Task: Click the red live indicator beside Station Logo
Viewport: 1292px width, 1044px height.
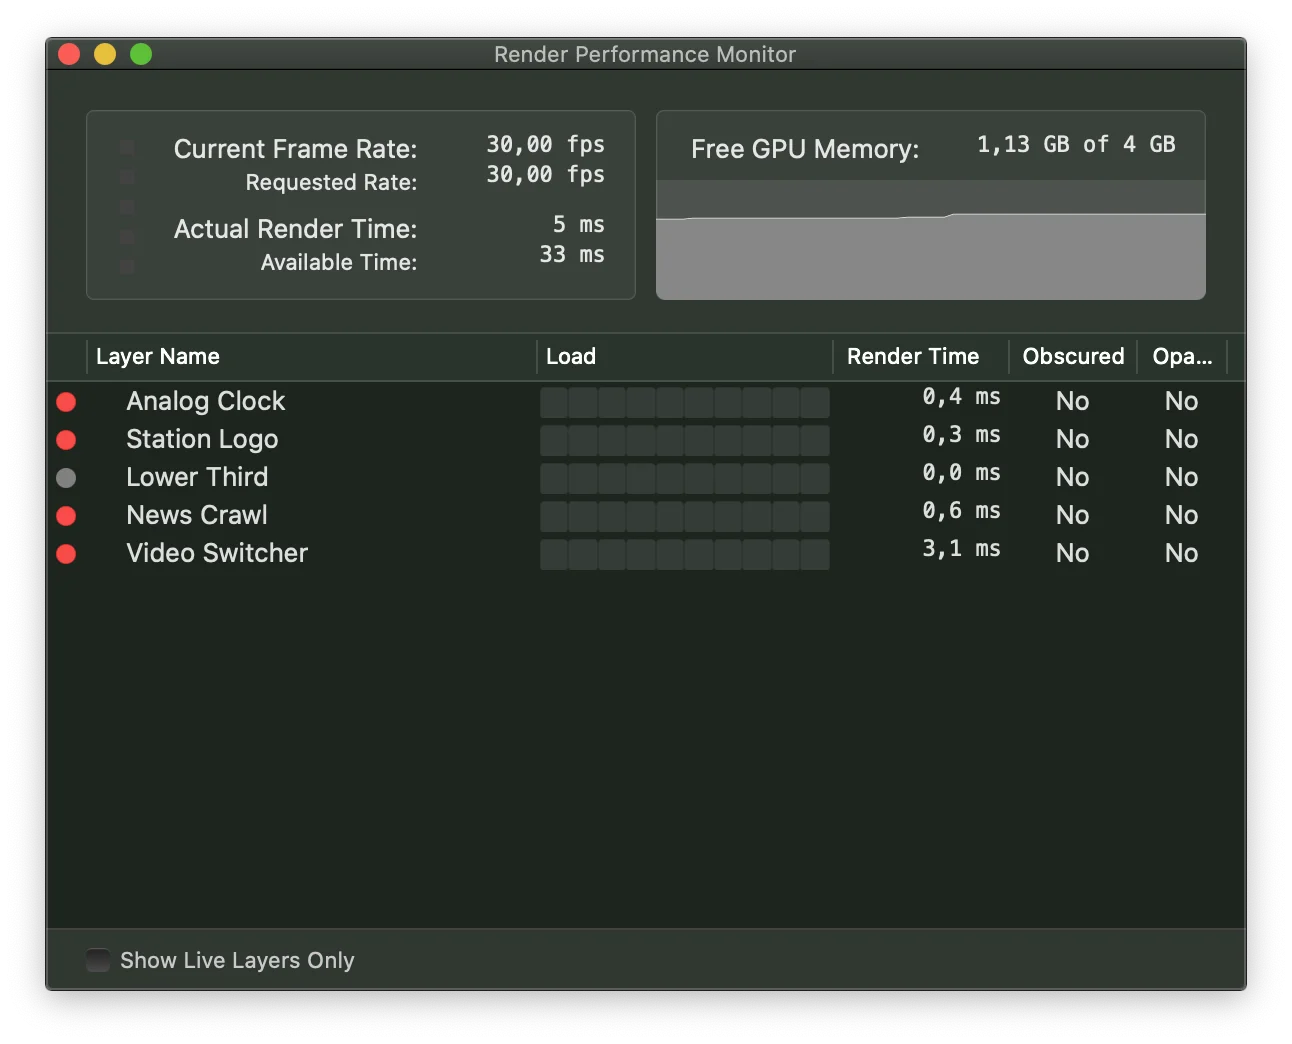Action: pyautogui.click(x=66, y=440)
